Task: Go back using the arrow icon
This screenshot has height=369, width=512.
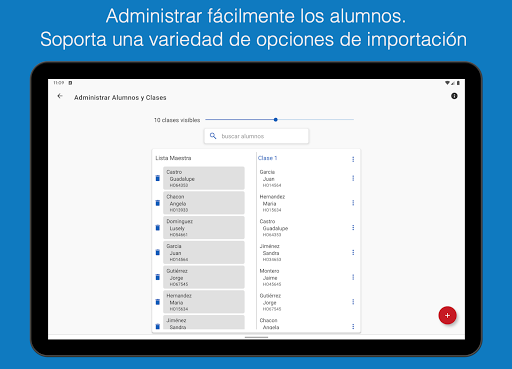Action: (x=60, y=96)
